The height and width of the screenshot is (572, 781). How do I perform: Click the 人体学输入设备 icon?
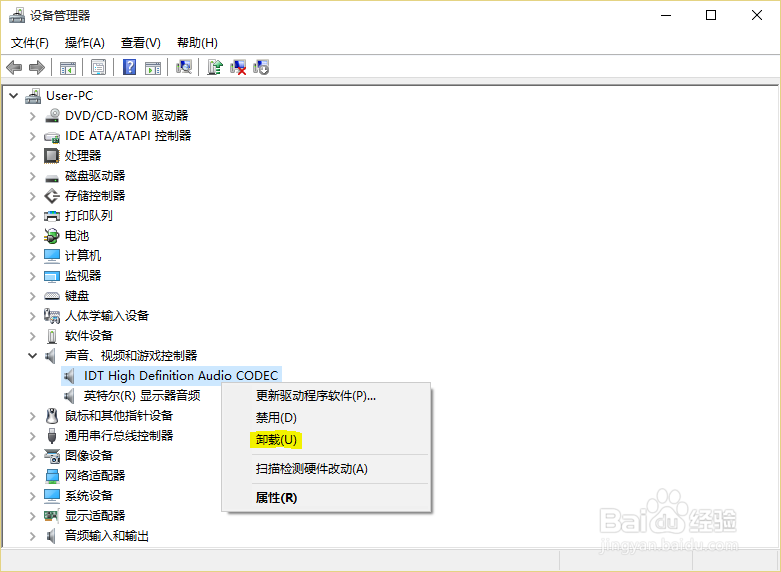click(52, 316)
